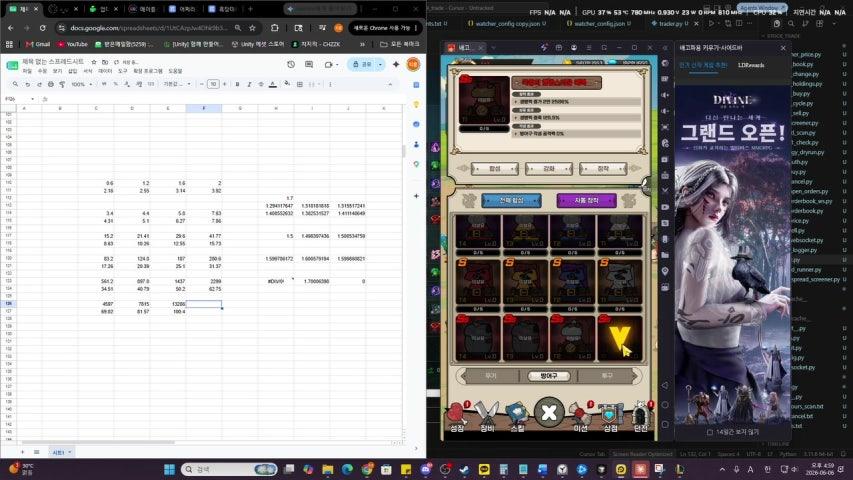
Task: Open the comments panel in Sheets
Action: click(309, 64)
